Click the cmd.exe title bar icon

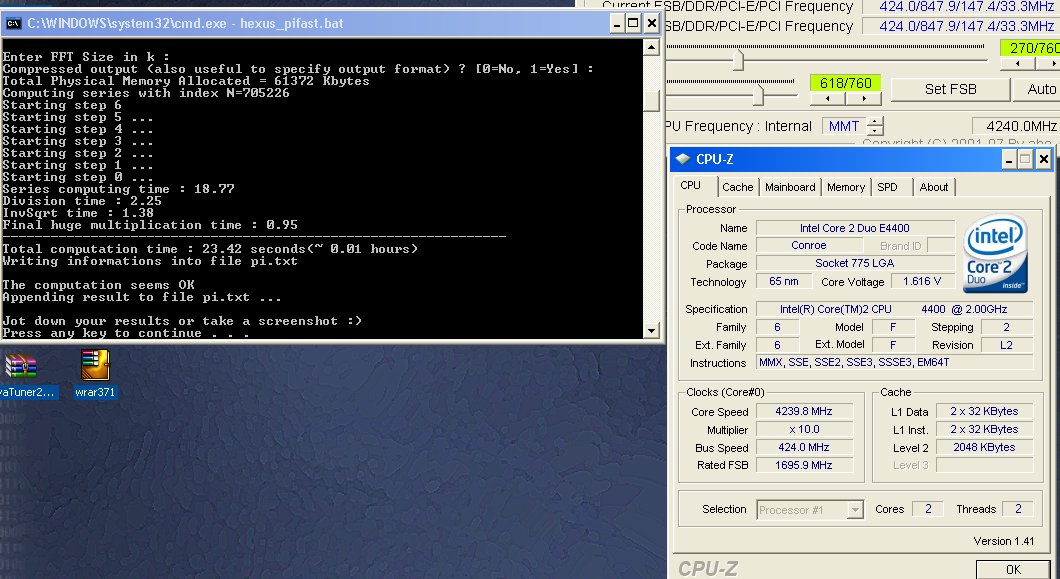[13, 24]
